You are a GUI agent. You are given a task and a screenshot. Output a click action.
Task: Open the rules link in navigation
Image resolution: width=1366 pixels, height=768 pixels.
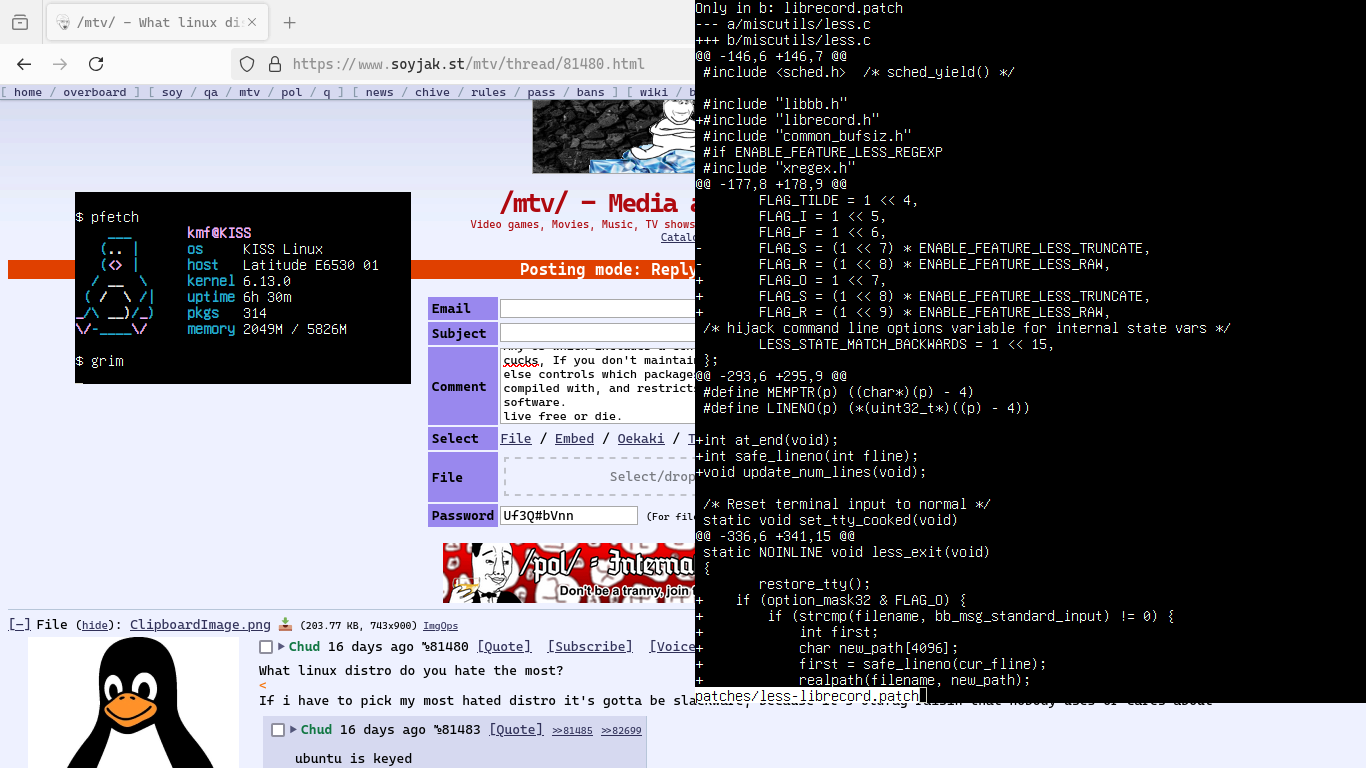488,92
